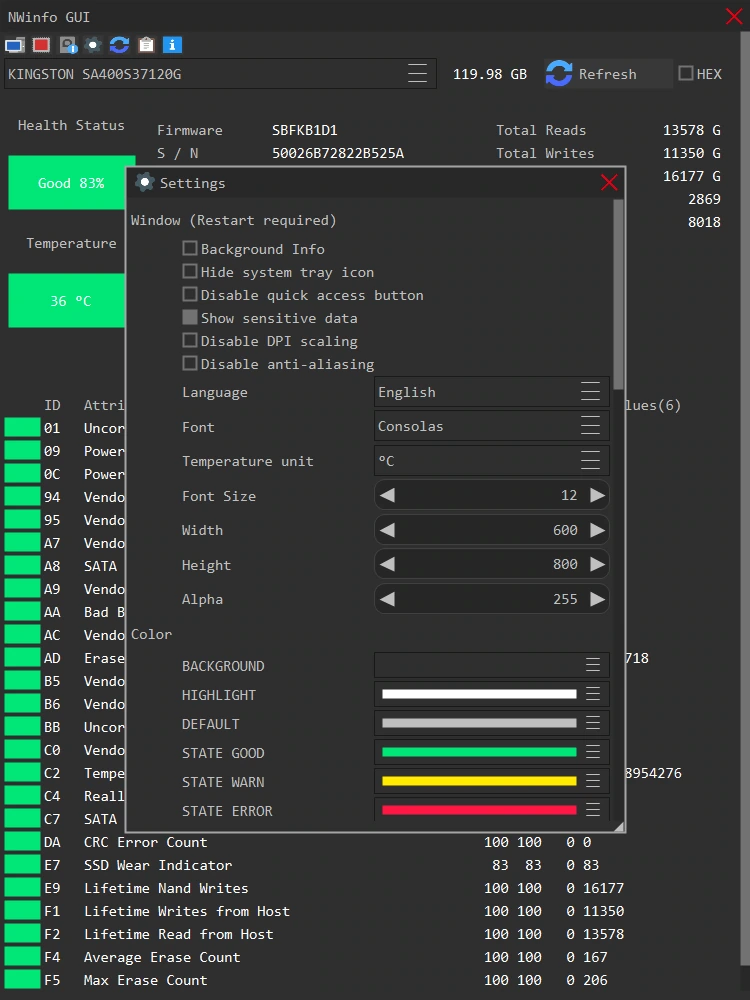The height and width of the screenshot is (1000, 750).
Task: Click the main window vertical scrollbar
Action: point(744,497)
